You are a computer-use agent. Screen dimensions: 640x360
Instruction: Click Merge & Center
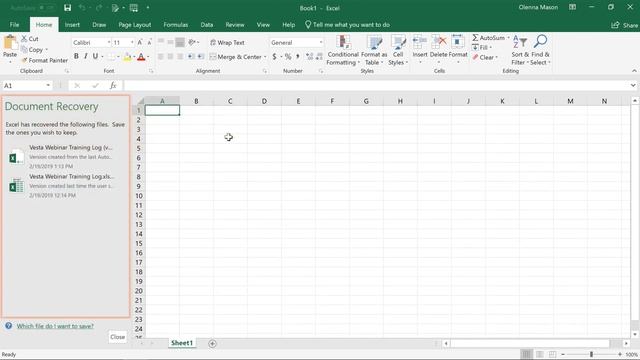tap(236, 57)
